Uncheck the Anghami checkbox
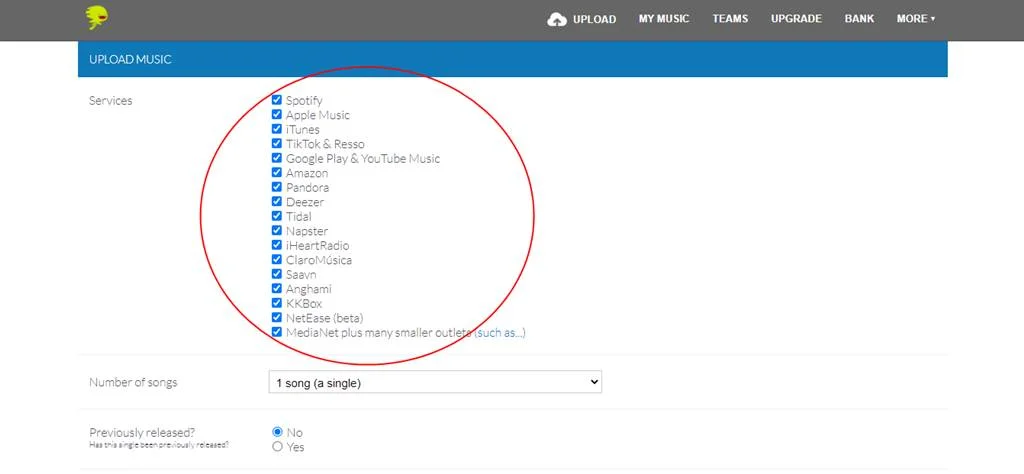This screenshot has width=1024, height=474. click(x=277, y=289)
